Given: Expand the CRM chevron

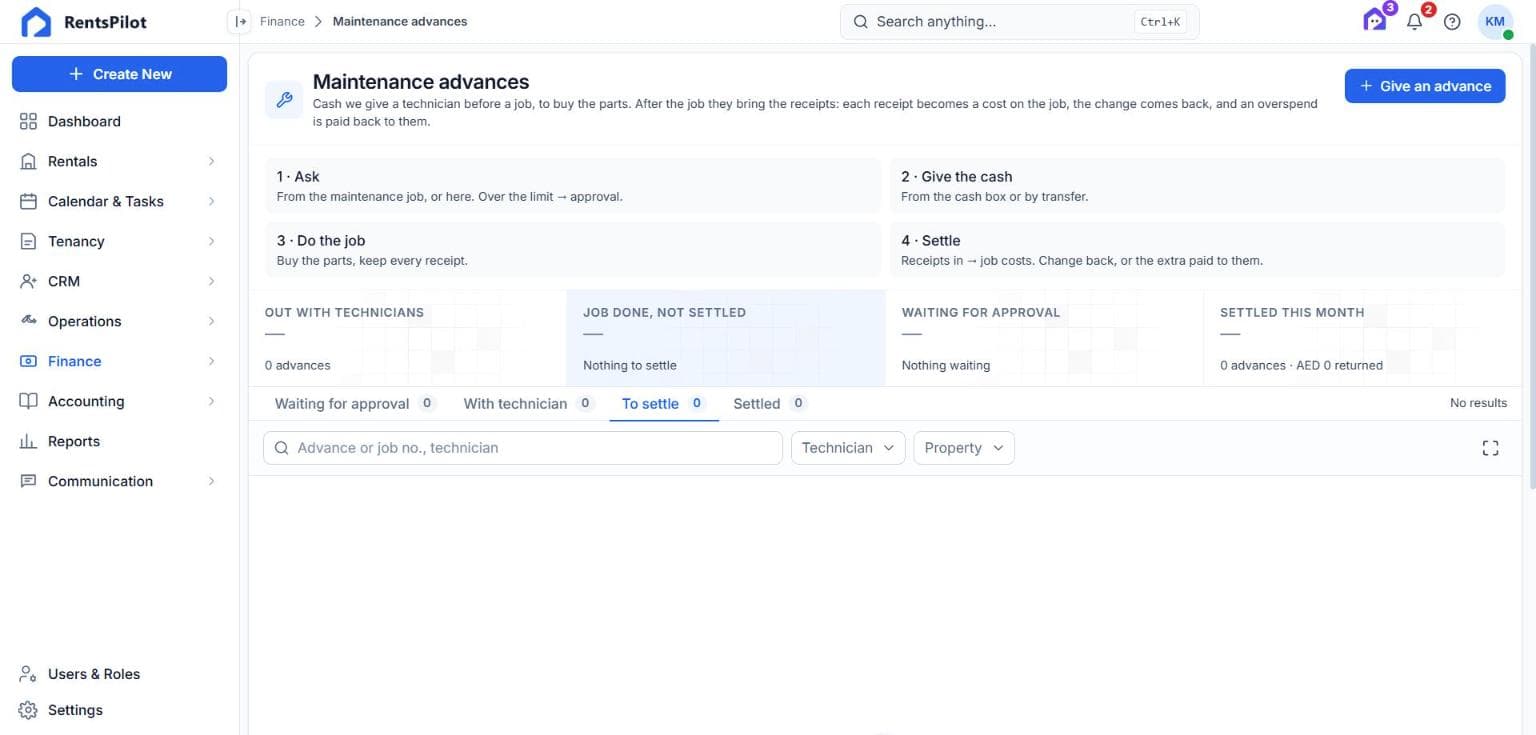Looking at the screenshot, I should pos(211,281).
